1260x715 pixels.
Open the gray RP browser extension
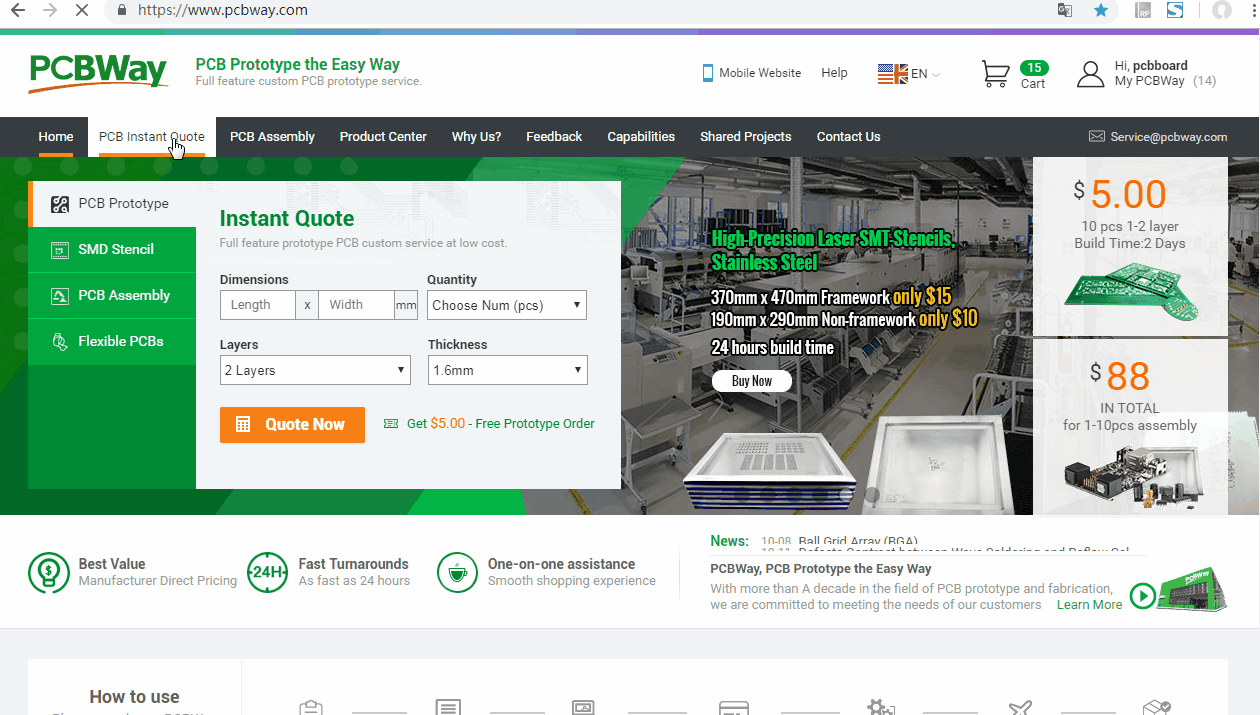1144,11
